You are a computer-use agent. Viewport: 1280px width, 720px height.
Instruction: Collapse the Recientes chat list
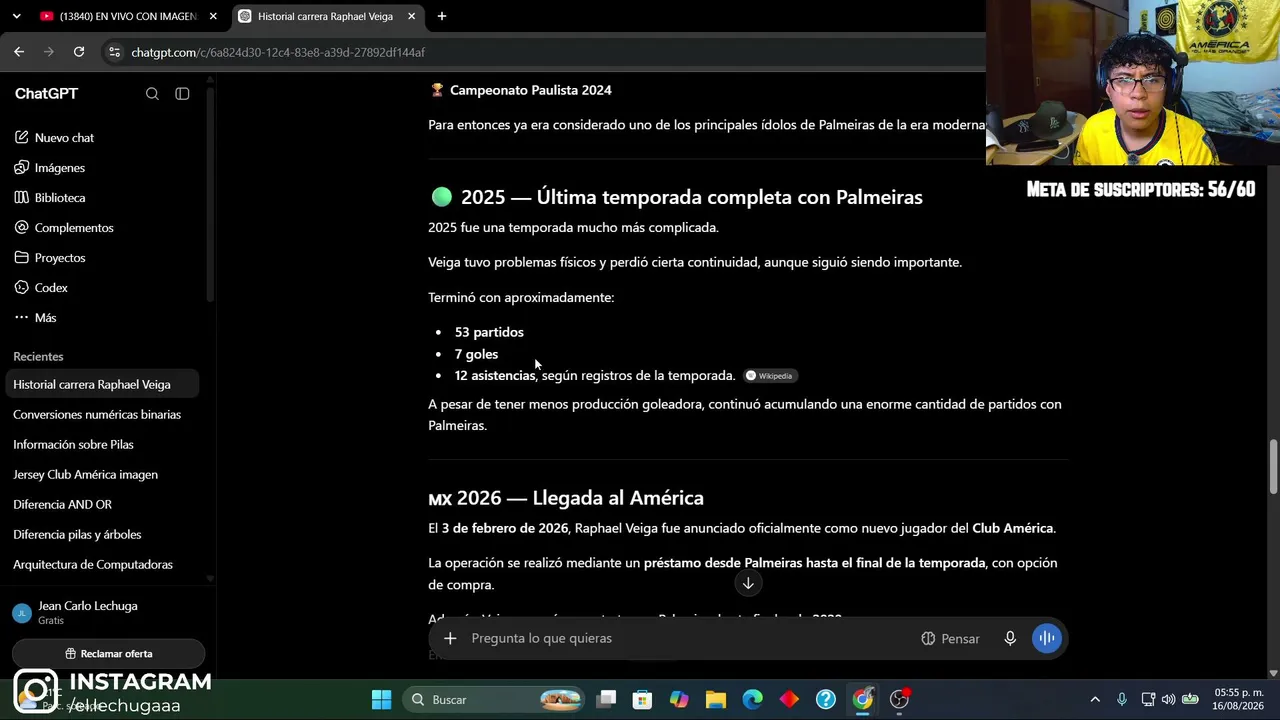pyautogui.click(x=38, y=357)
